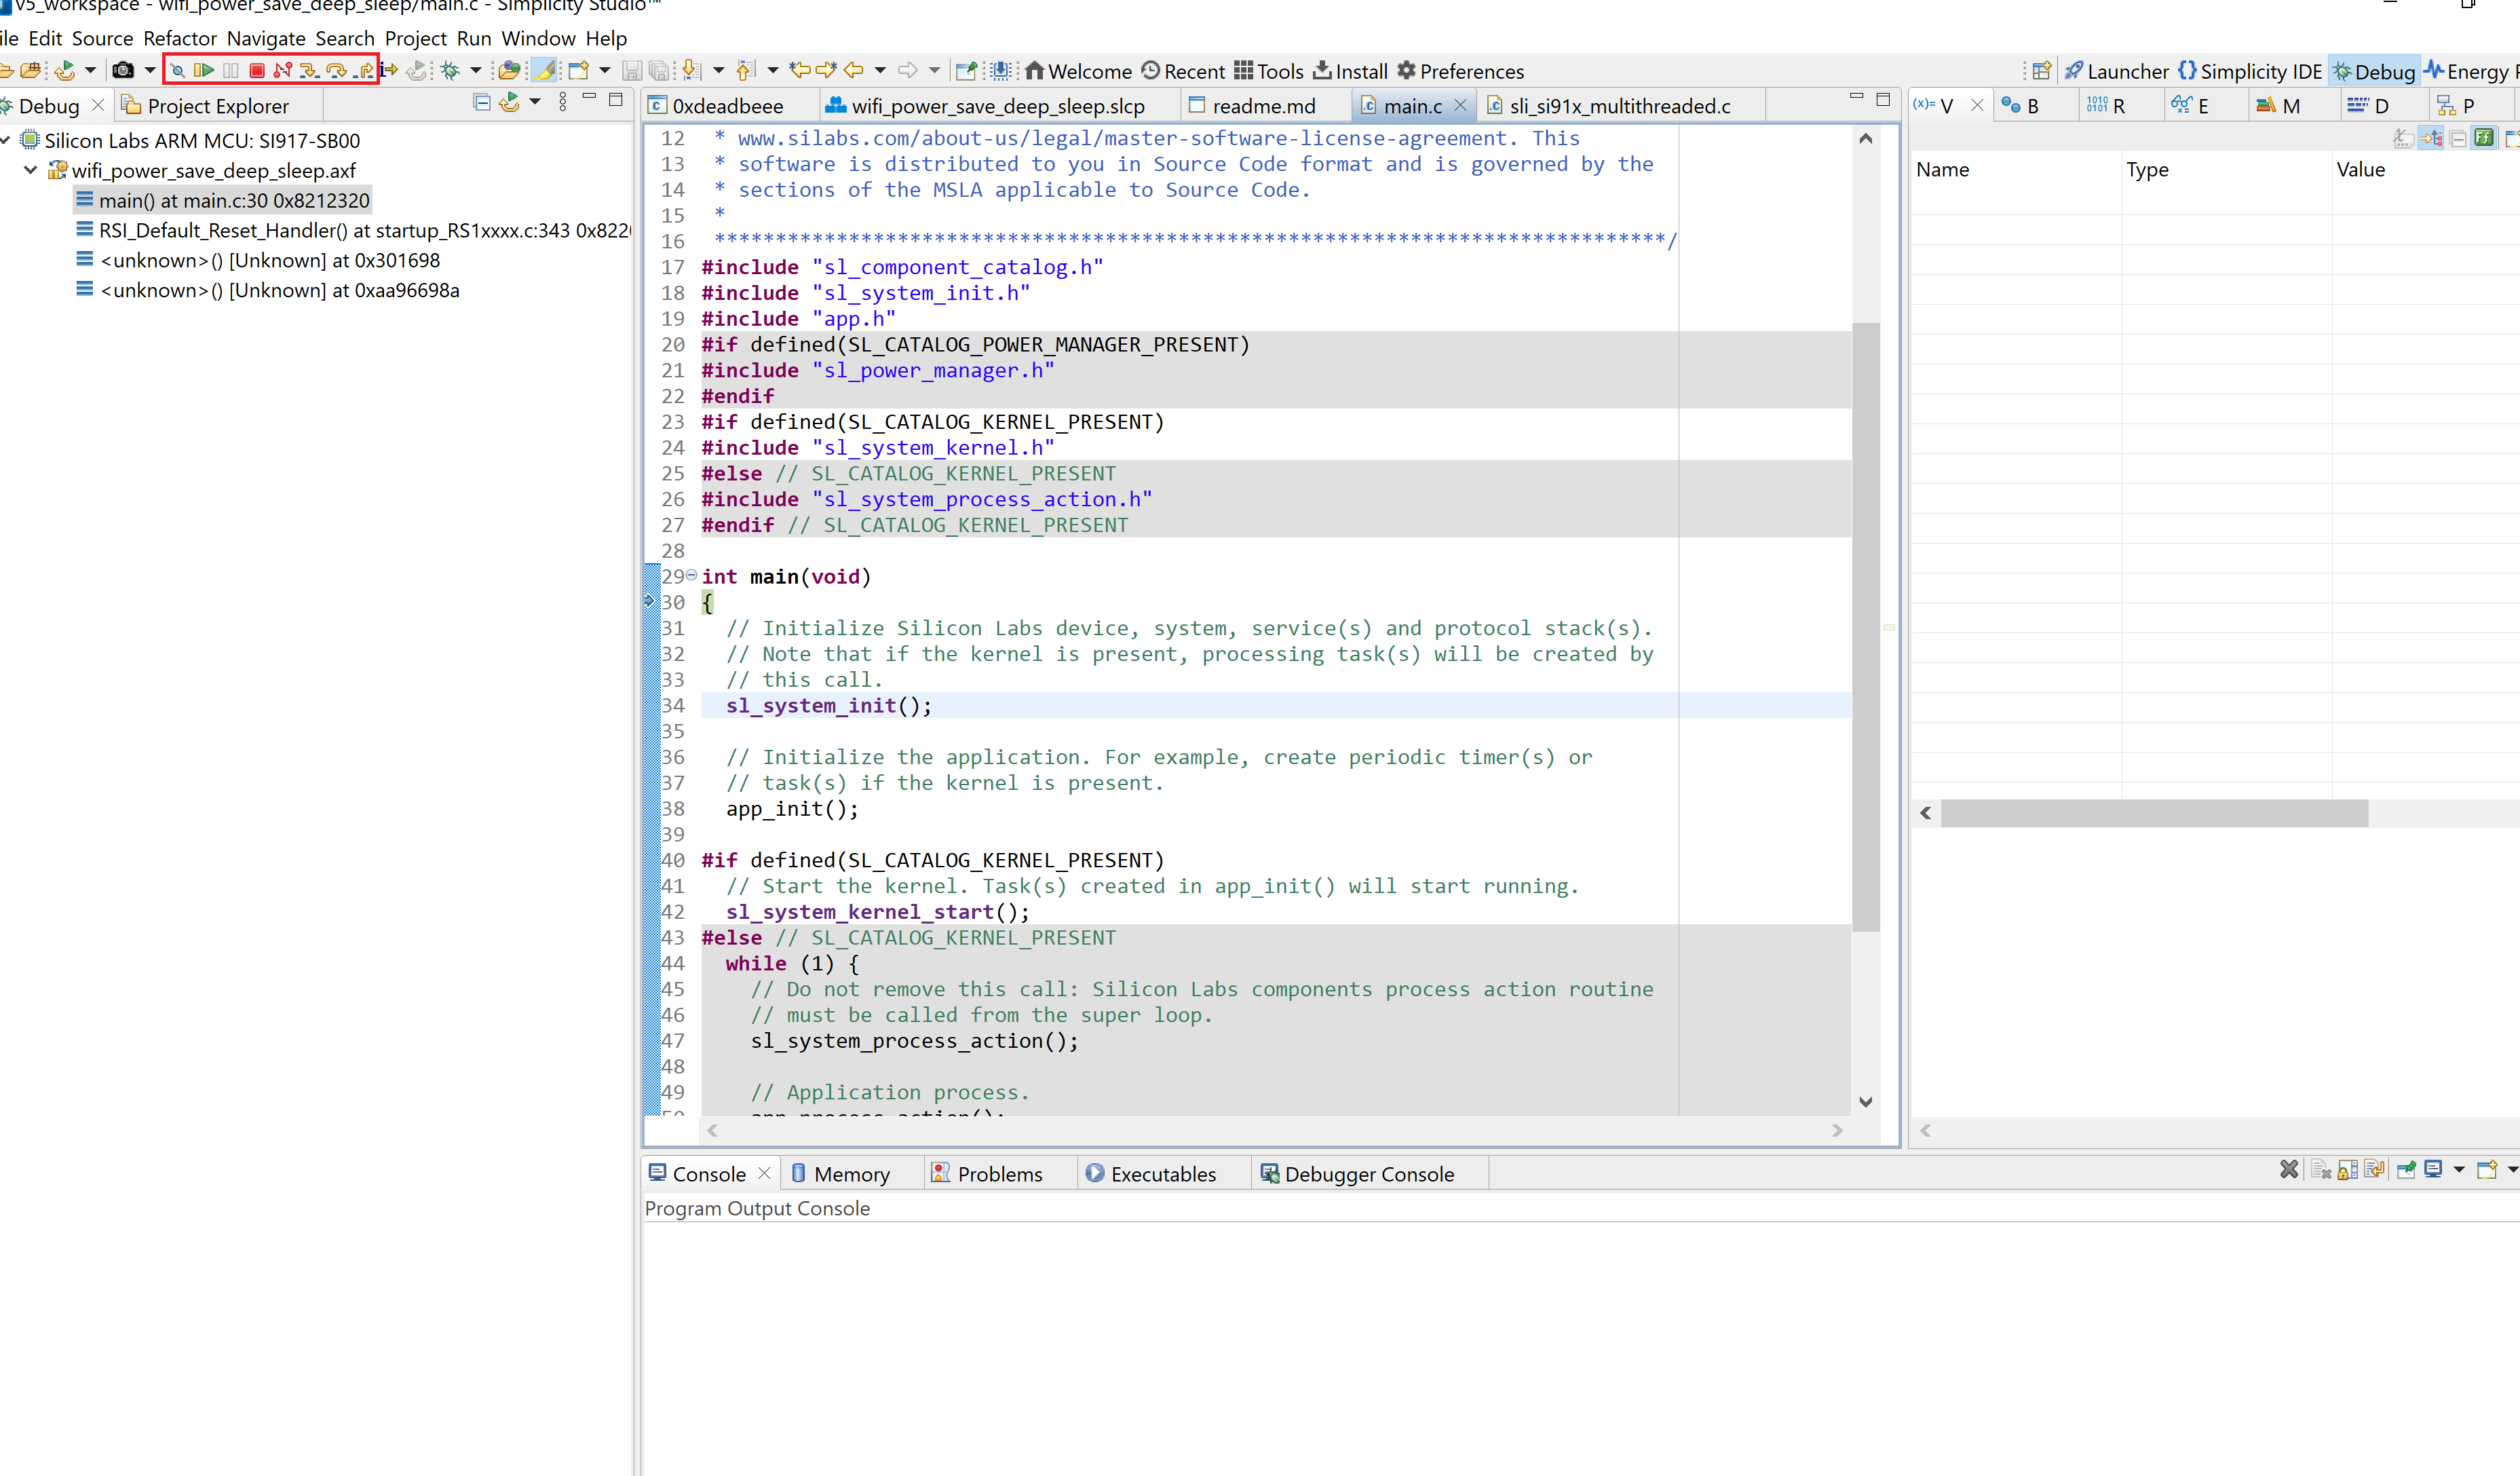Click the Step Into icon
The width and height of the screenshot is (2520, 1476).
click(x=309, y=70)
